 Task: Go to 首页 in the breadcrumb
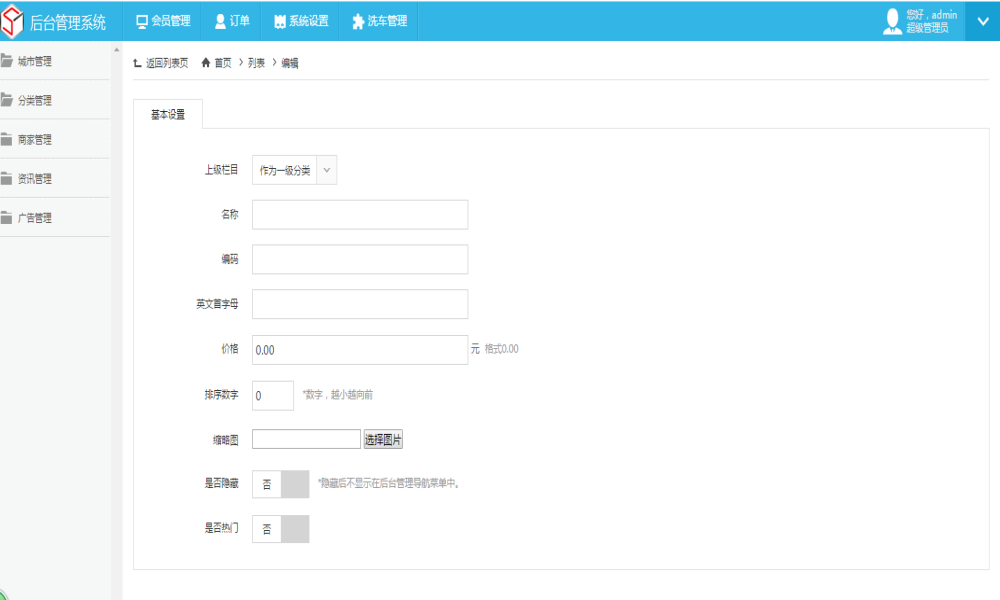pos(223,63)
